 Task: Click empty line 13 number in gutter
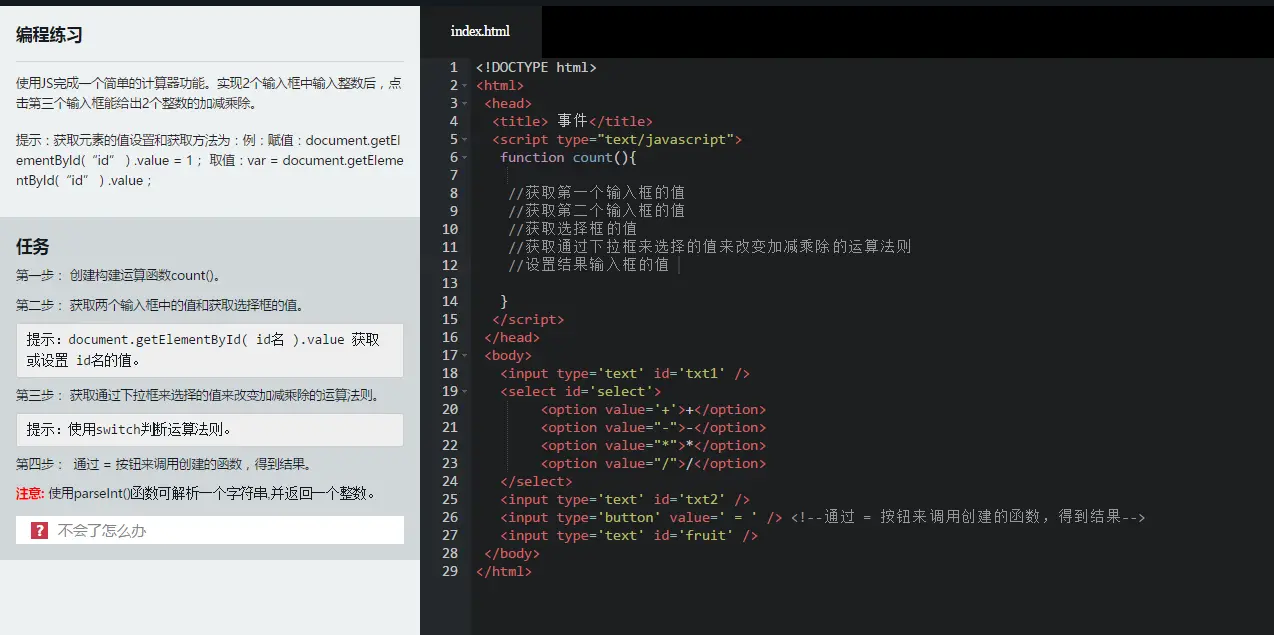pos(450,283)
